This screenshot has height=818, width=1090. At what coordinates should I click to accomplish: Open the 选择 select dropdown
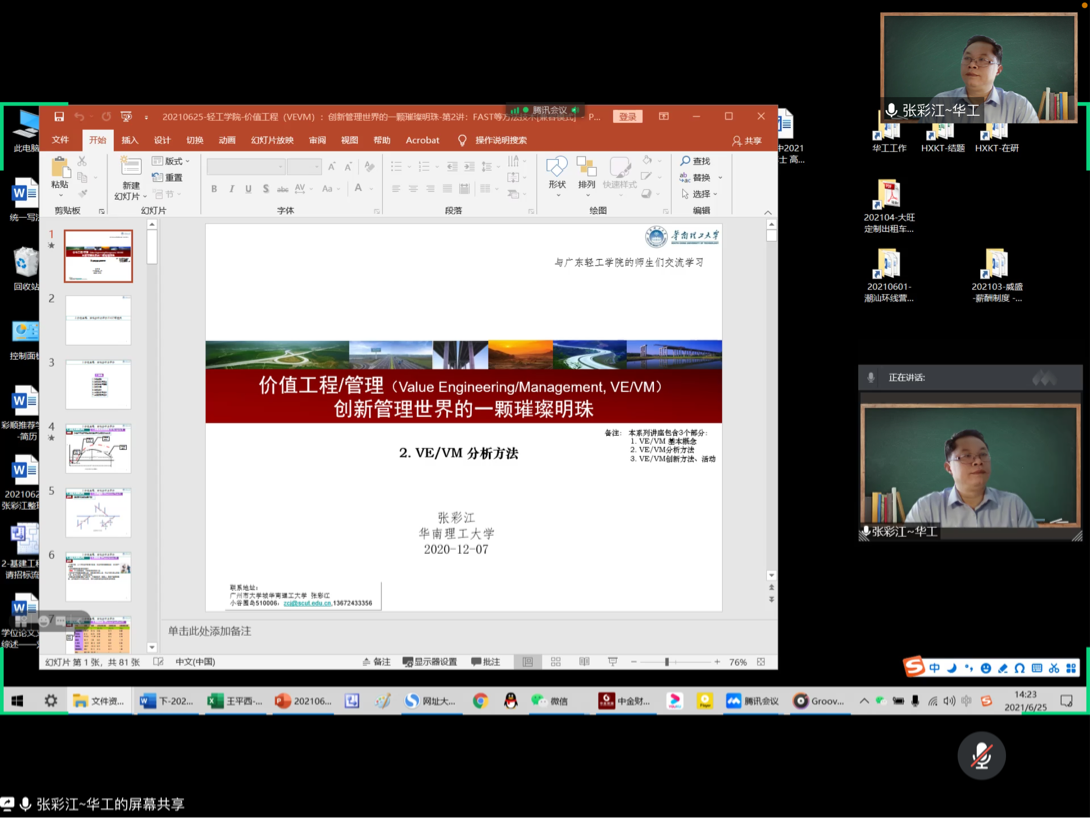click(701, 194)
